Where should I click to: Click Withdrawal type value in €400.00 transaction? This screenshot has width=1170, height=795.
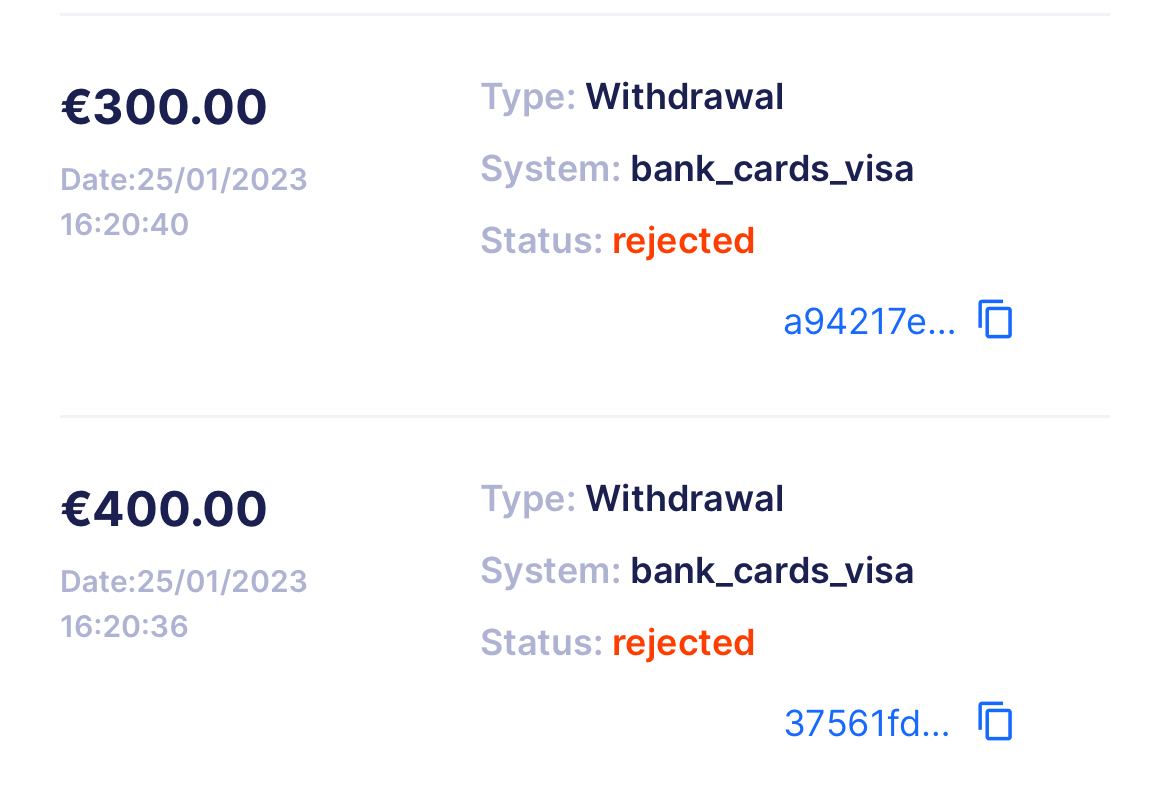click(684, 499)
